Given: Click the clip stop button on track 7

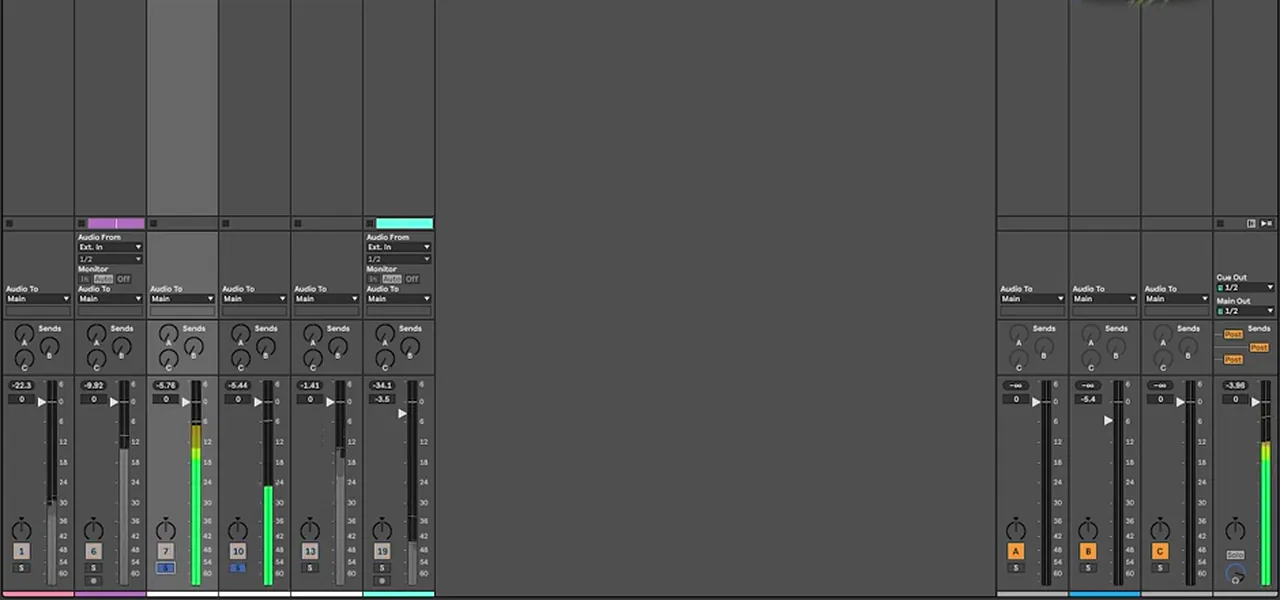Looking at the screenshot, I should pyautogui.click(x=154, y=224).
